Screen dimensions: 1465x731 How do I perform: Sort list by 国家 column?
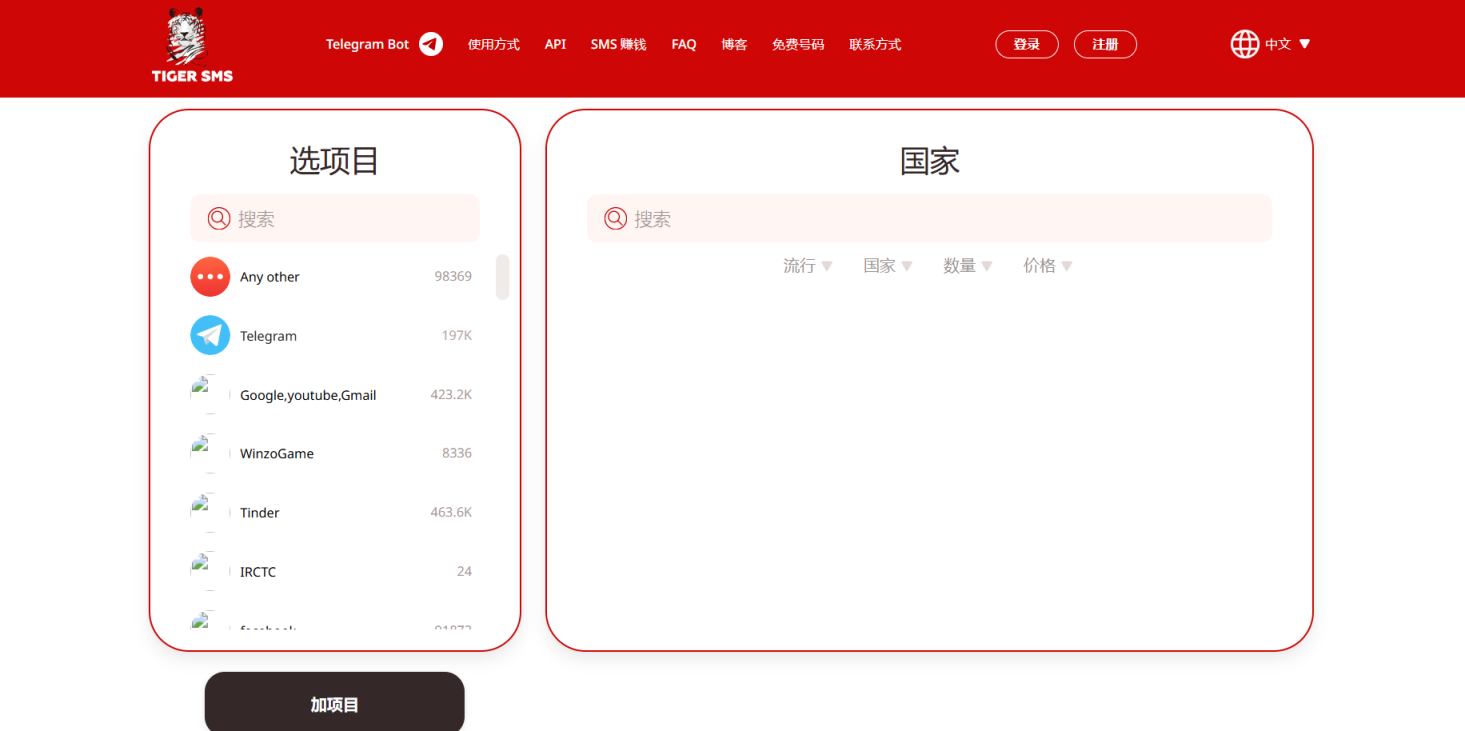pos(887,266)
